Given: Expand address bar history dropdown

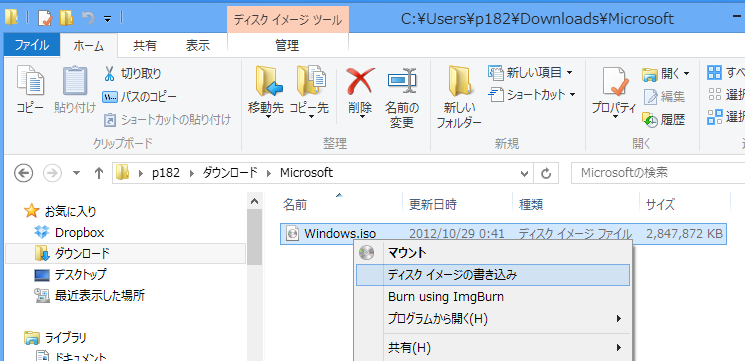Looking at the screenshot, I should [x=524, y=173].
